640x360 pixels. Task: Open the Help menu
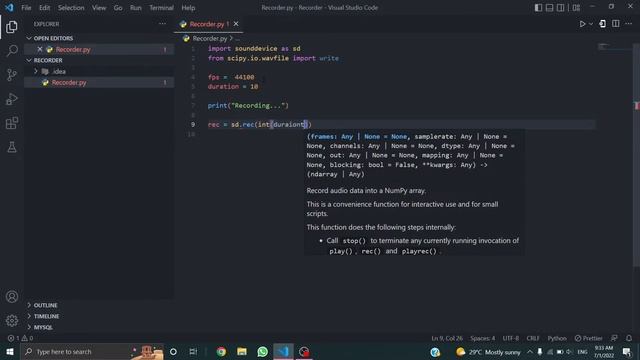click(x=188, y=8)
